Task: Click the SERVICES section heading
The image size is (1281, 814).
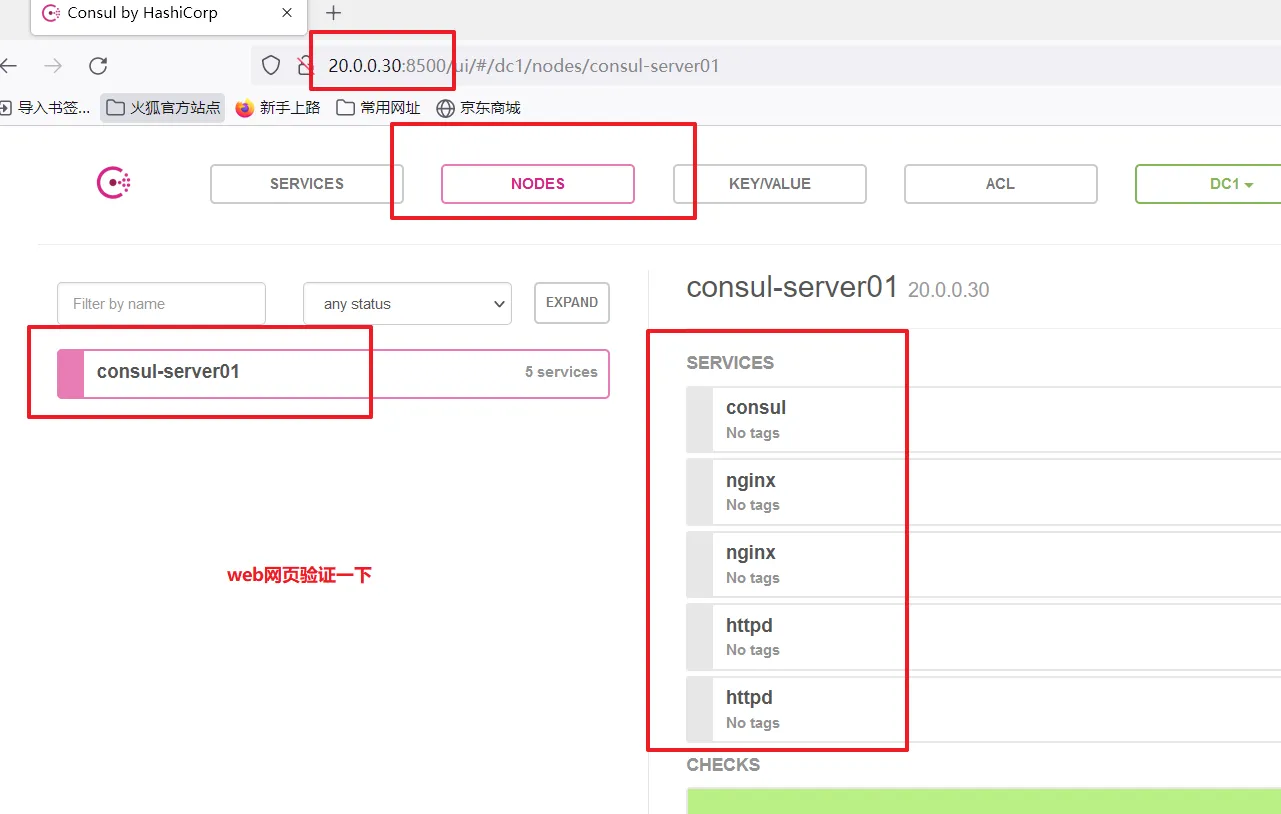Action: point(730,363)
